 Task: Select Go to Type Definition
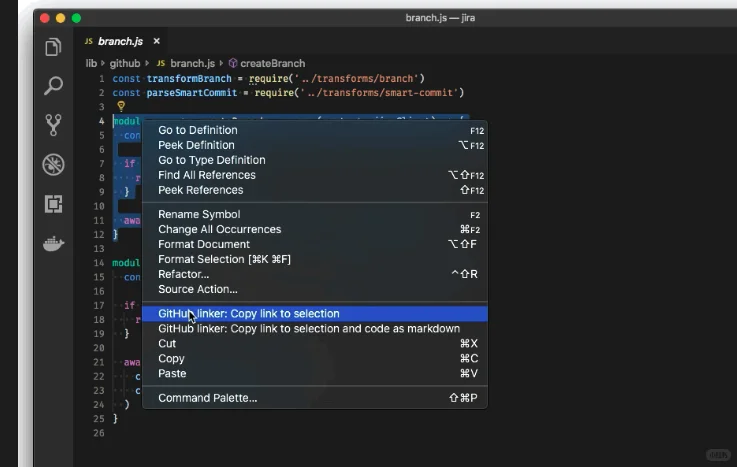[314, 160]
